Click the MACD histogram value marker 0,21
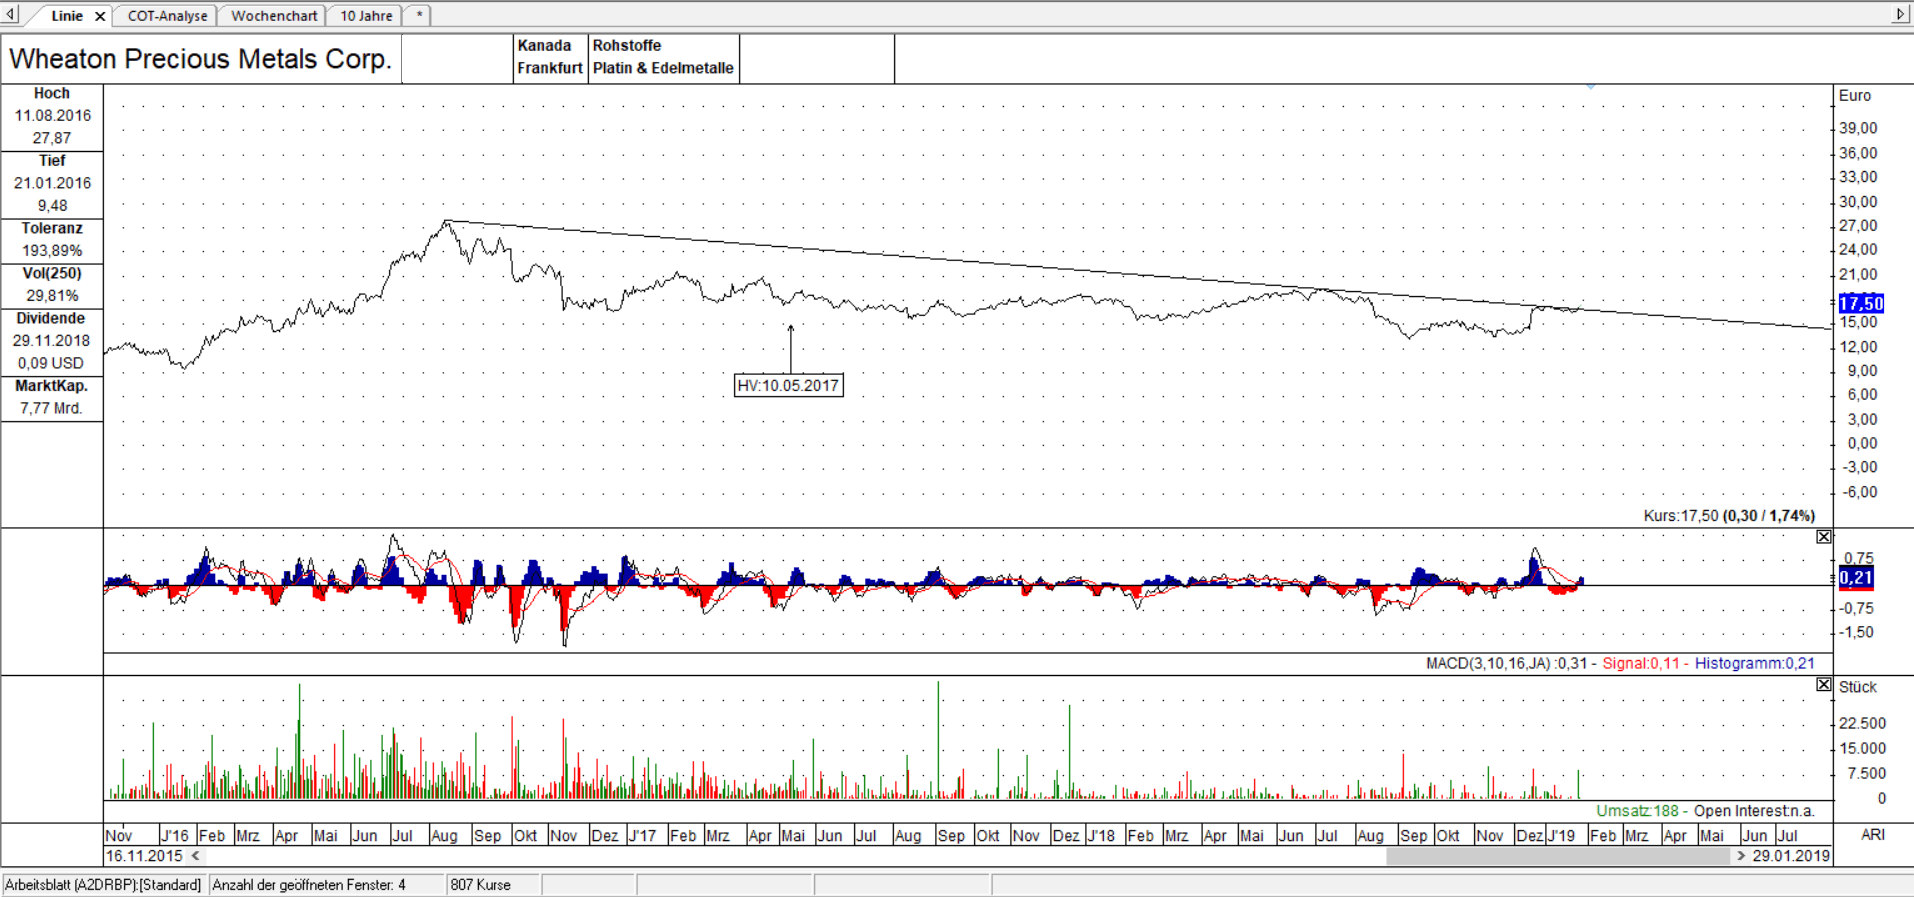The image size is (1914, 897). pos(1856,577)
